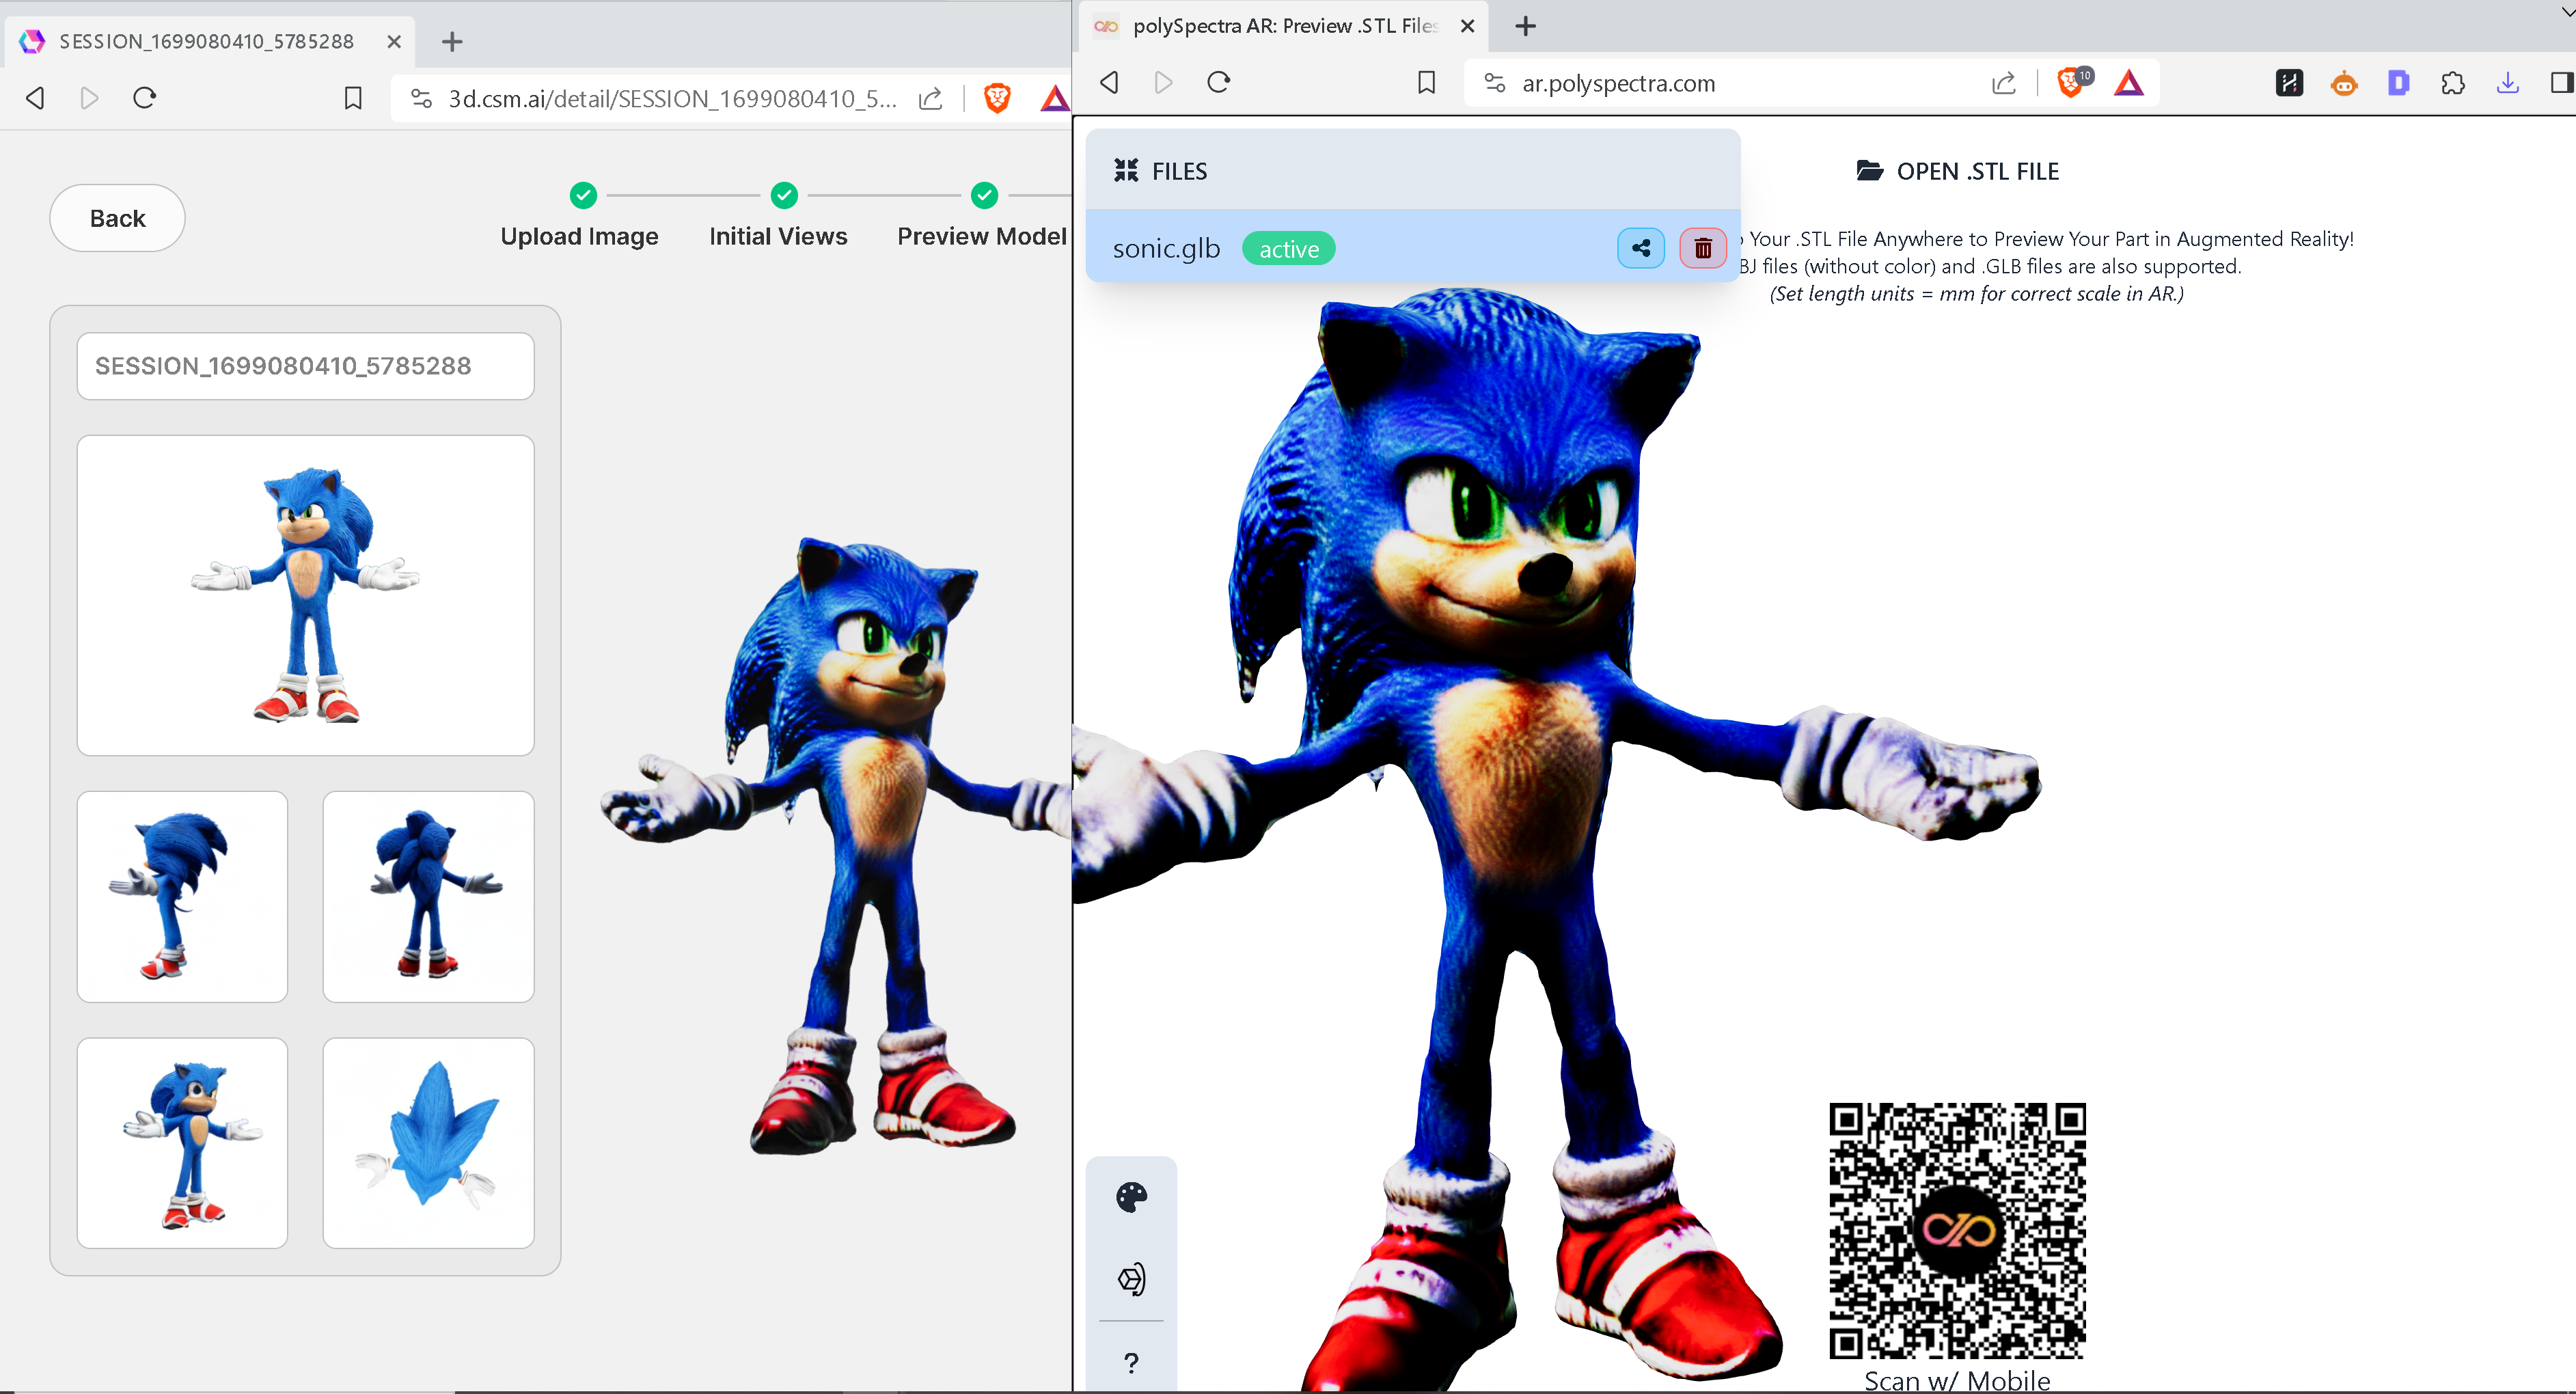The width and height of the screenshot is (2576, 1394).
Task: Go back in the left browser window
Action: click(x=35, y=98)
